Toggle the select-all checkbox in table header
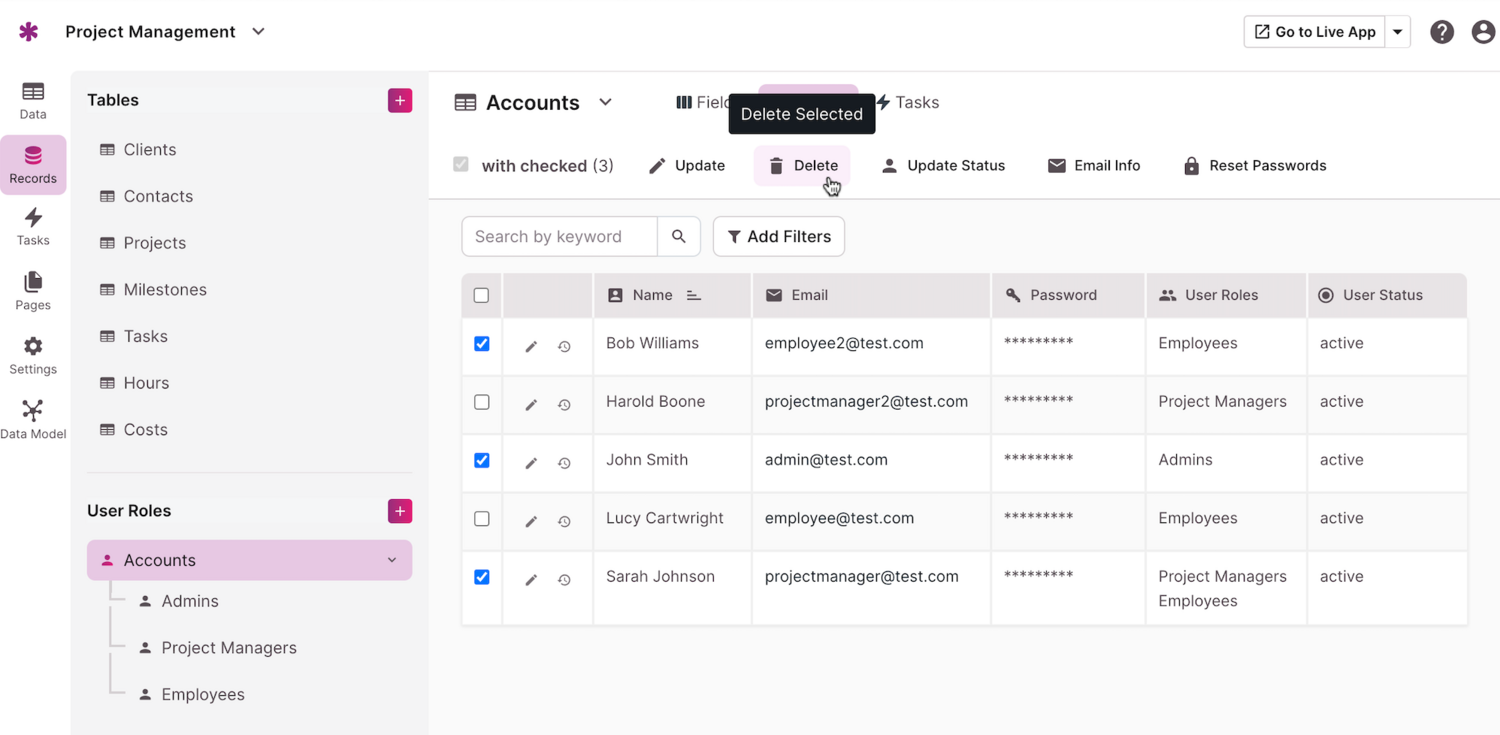Viewport: 1500px width, 735px height. pyautogui.click(x=481, y=295)
